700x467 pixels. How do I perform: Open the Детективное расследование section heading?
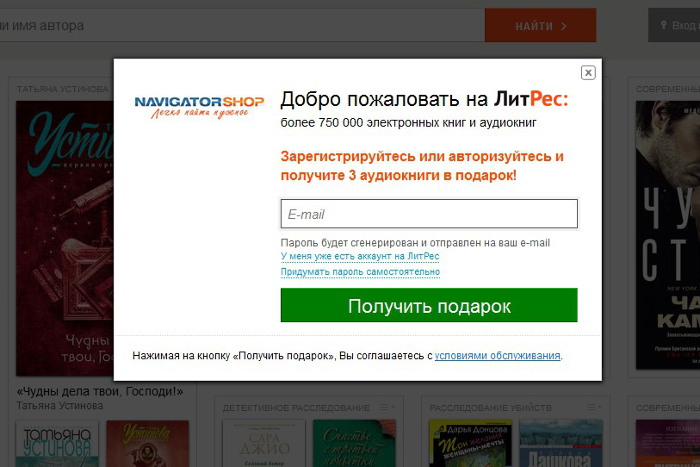click(x=296, y=408)
